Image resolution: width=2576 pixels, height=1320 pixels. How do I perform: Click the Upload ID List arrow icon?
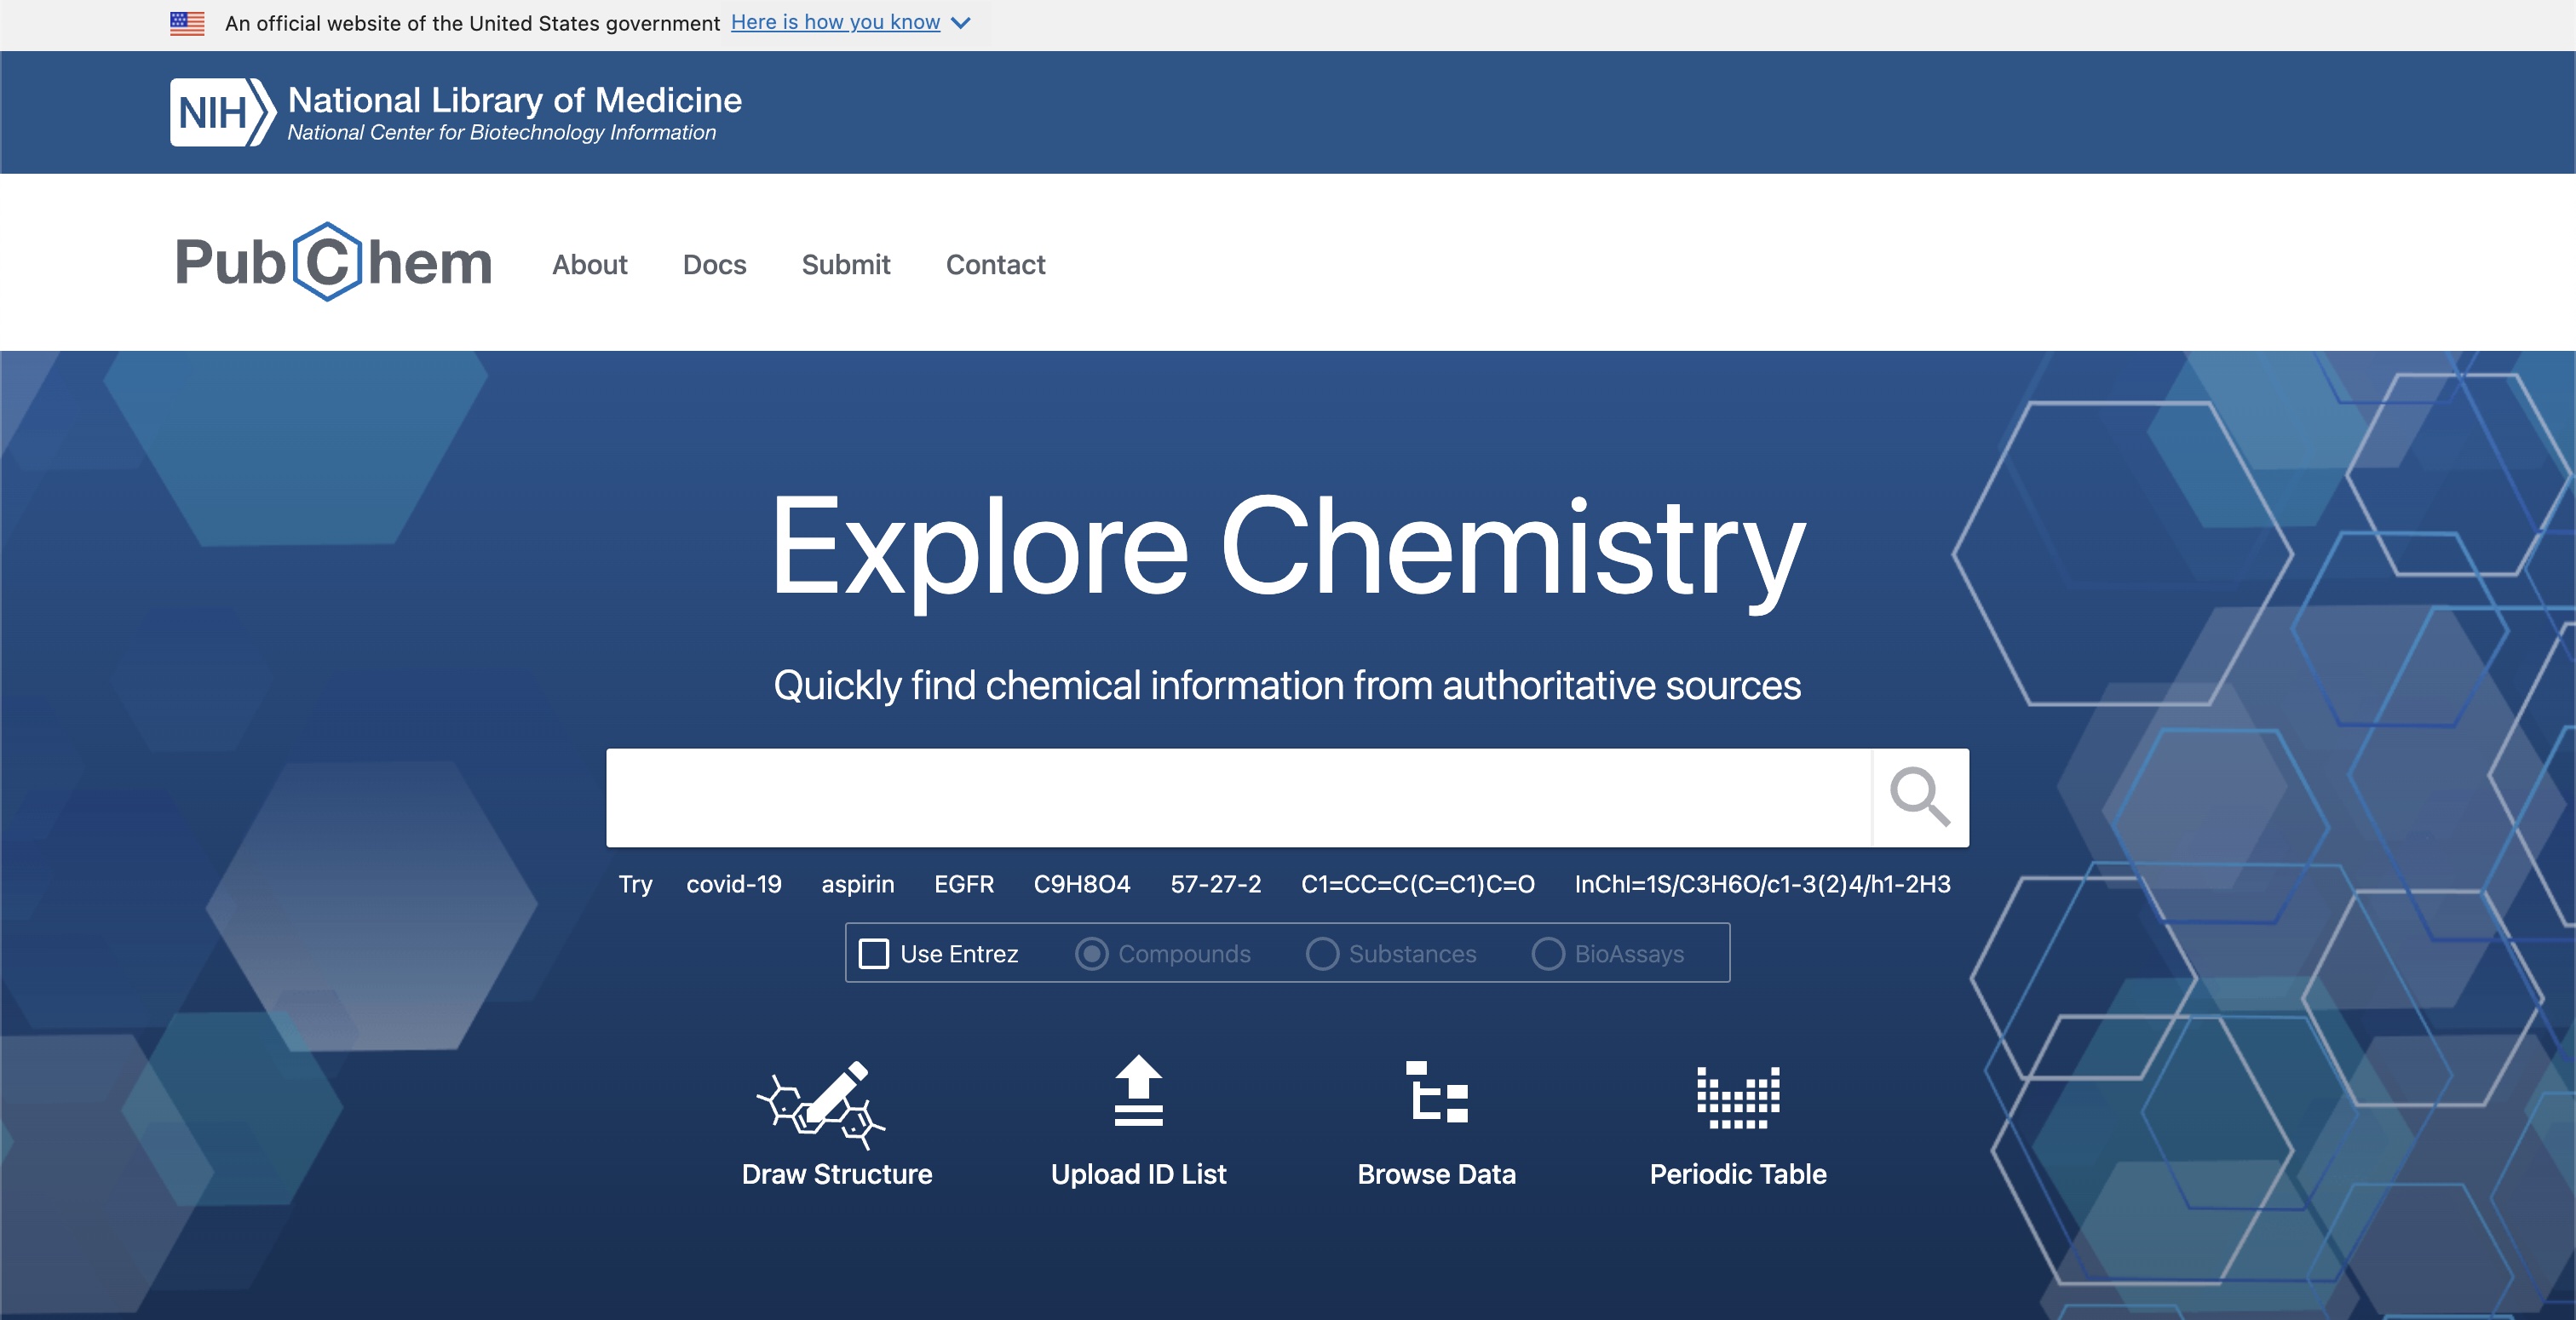click(1139, 1091)
